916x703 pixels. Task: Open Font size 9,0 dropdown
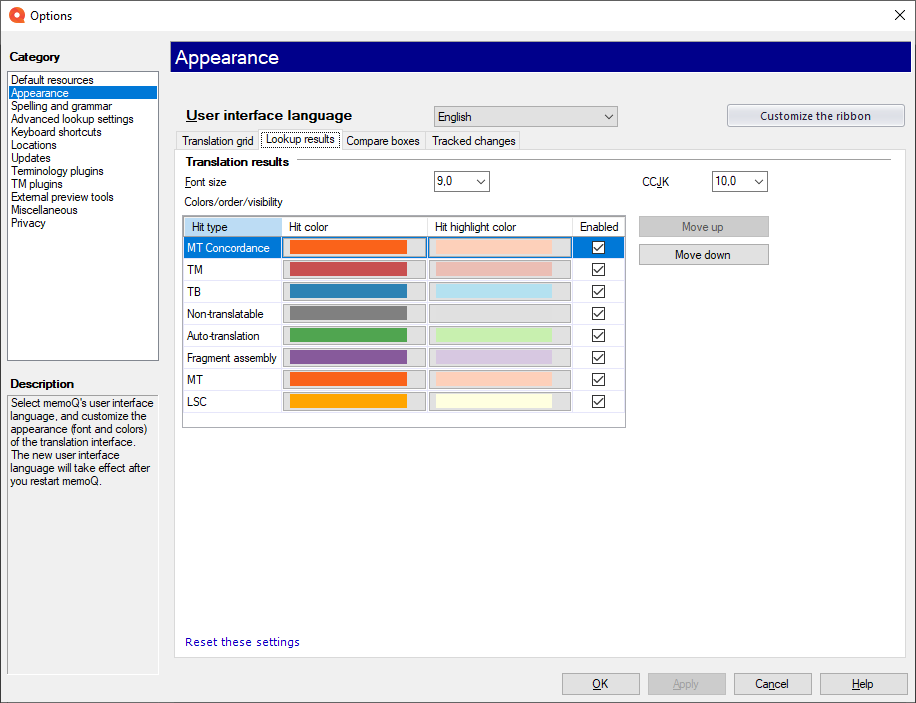462,182
